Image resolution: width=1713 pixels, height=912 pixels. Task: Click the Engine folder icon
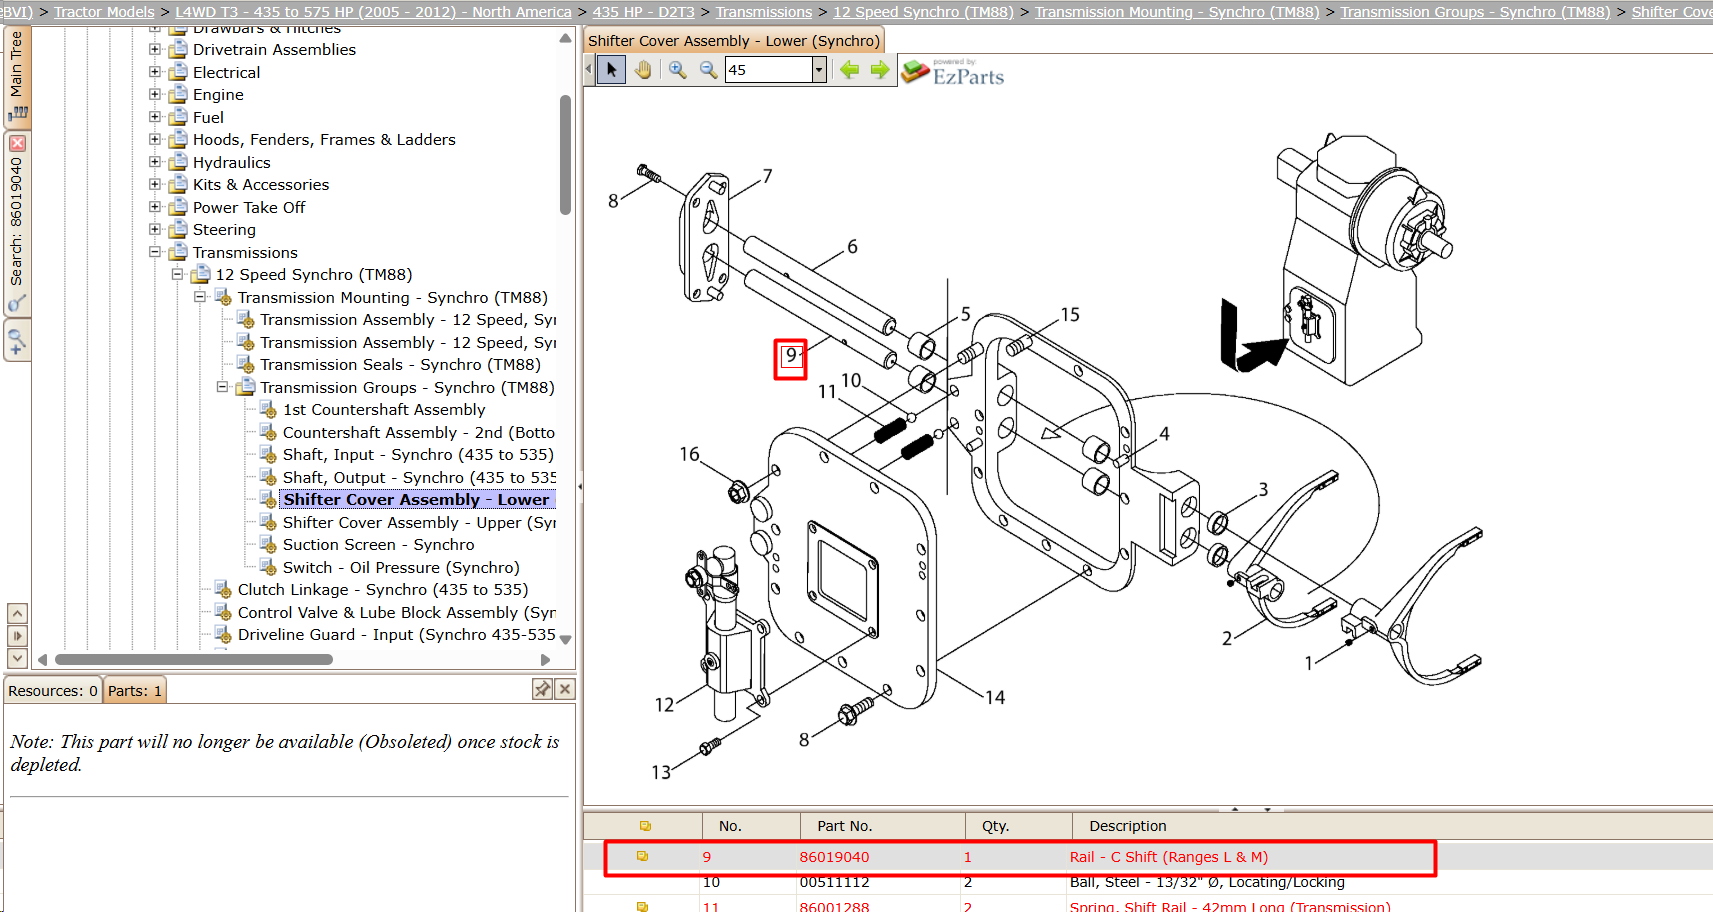178,94
